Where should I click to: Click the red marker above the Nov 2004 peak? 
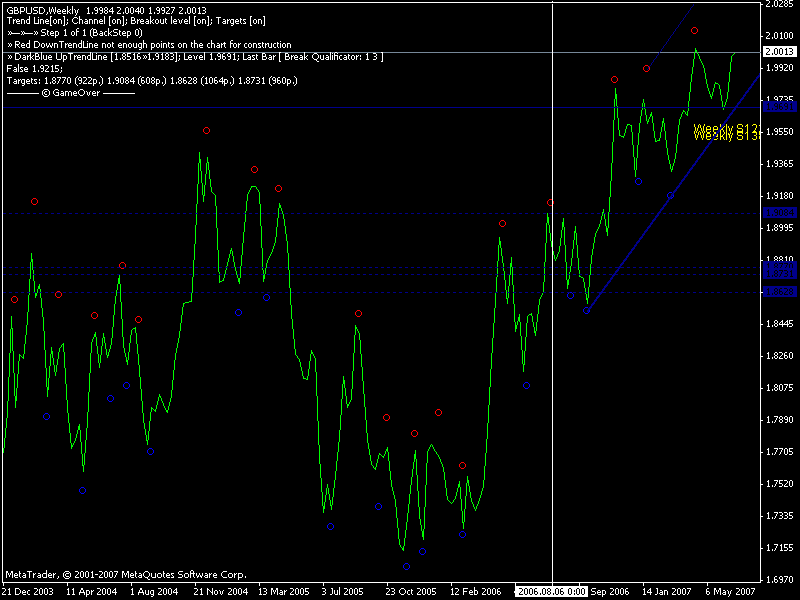pos(207,131)
